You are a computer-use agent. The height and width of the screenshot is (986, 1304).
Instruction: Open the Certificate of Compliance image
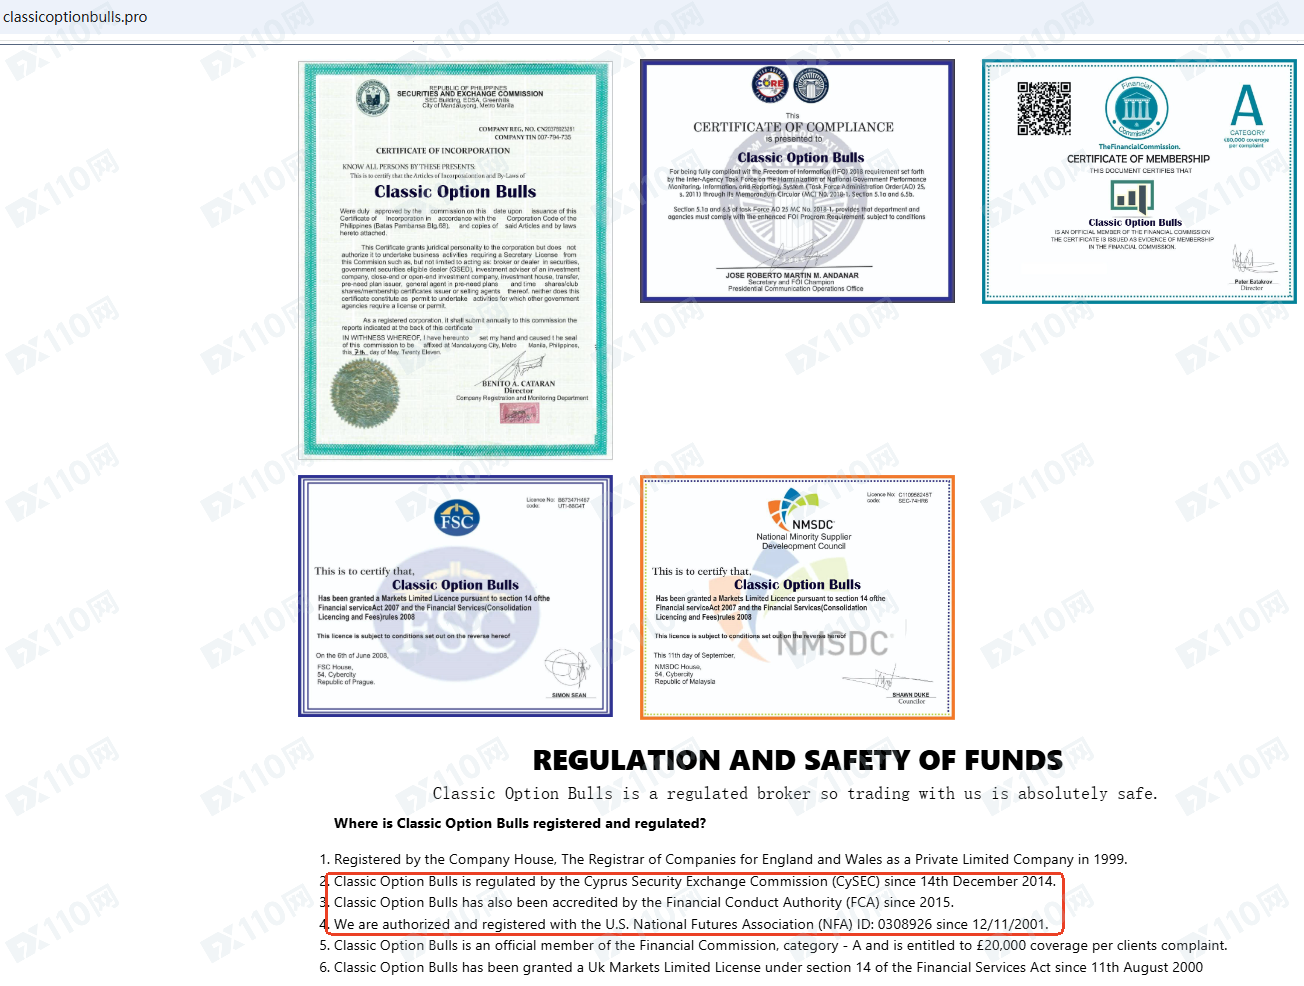click(x=797, y=181)
